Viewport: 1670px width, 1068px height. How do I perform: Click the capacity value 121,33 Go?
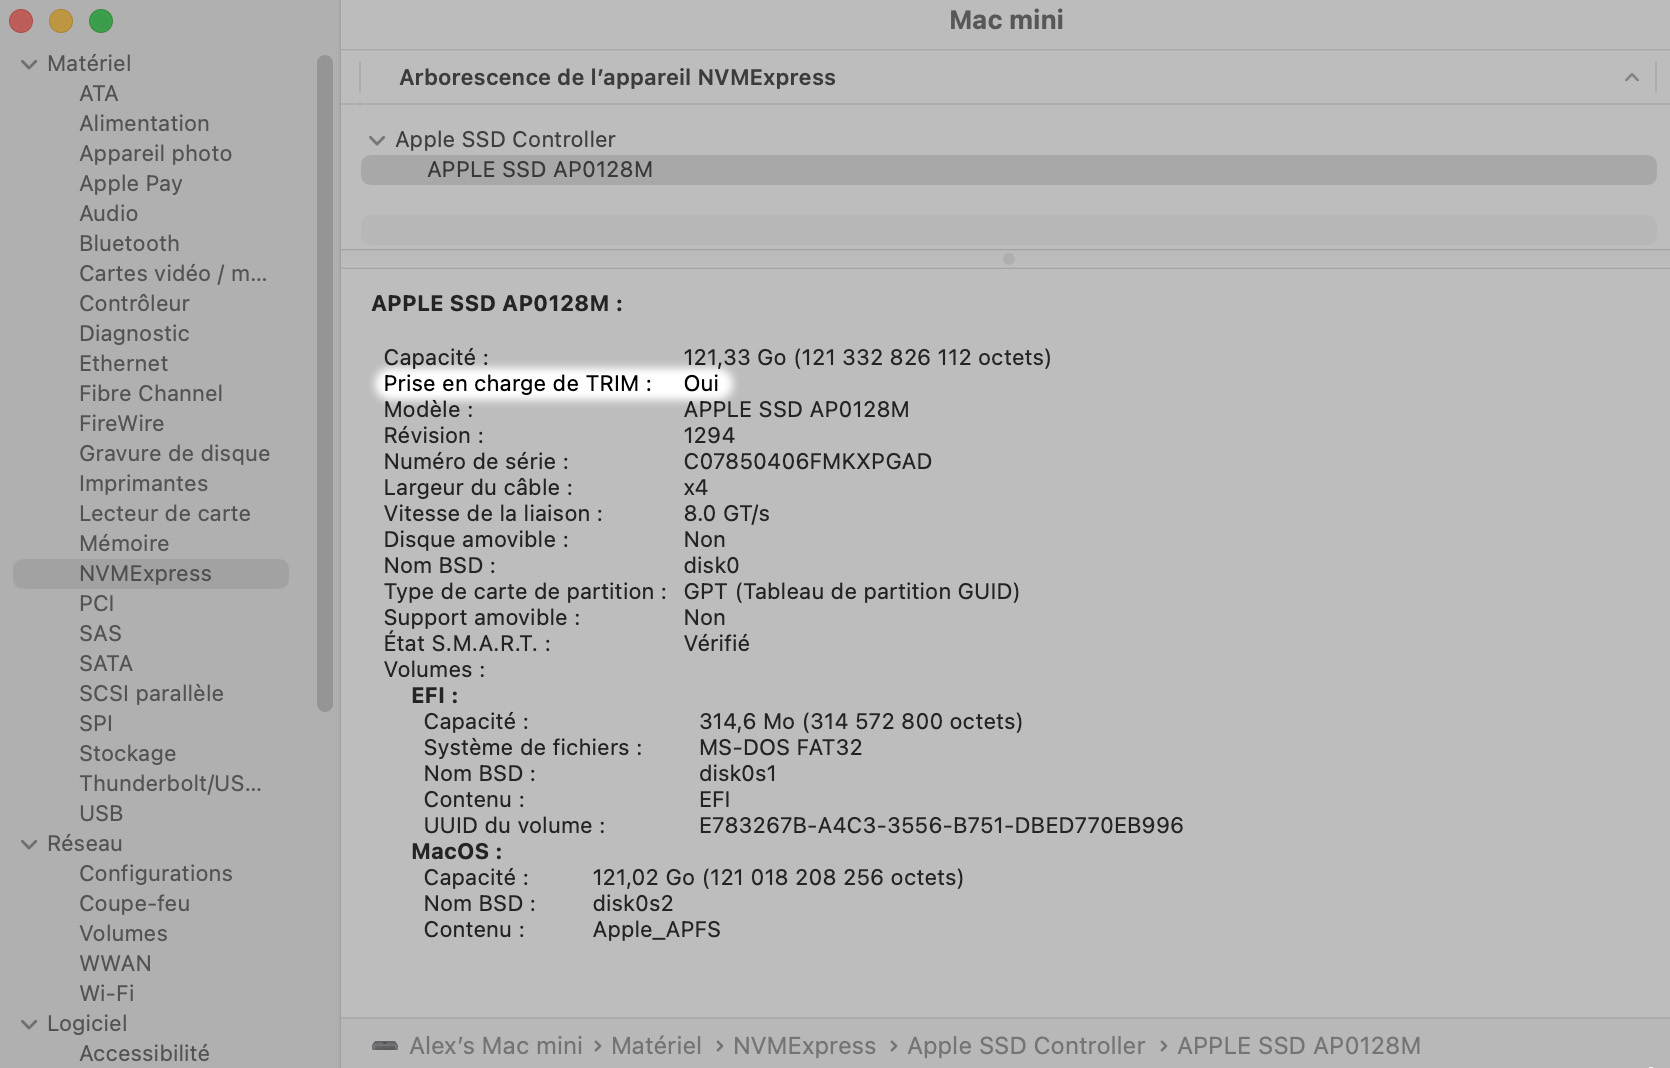(867, 357)
